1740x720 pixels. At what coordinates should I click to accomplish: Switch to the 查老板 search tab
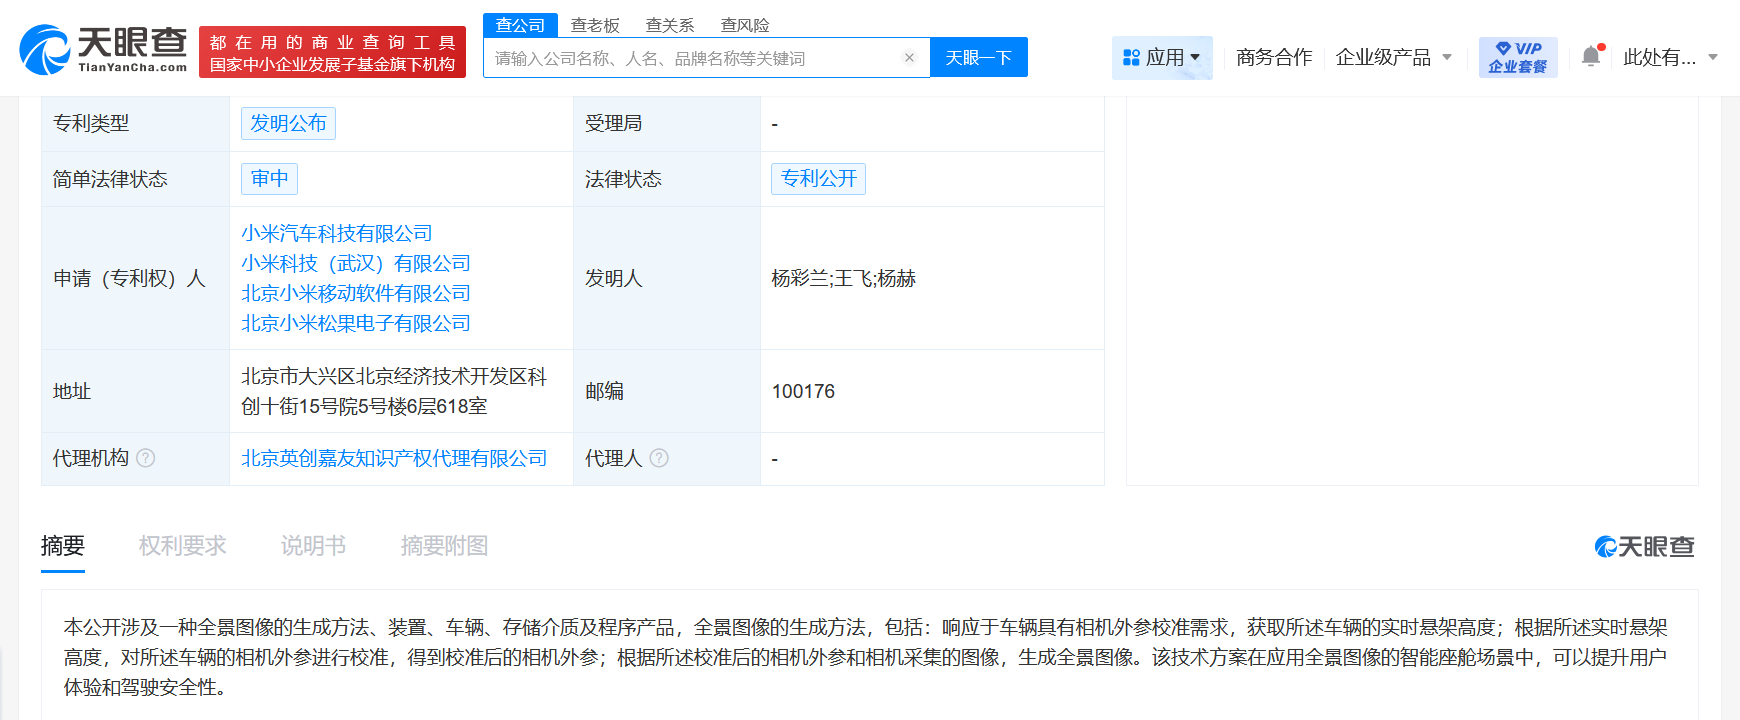pyautogui.click(x=595, y=25)
